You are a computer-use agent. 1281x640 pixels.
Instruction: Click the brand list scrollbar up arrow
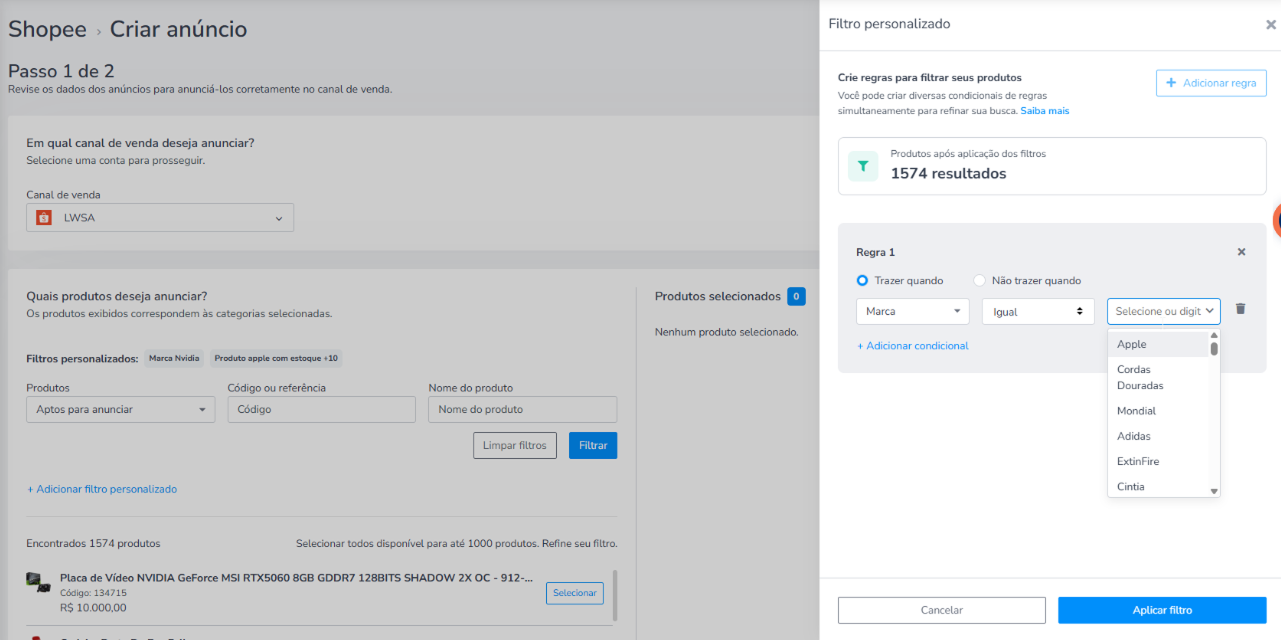pos(1215,336)
